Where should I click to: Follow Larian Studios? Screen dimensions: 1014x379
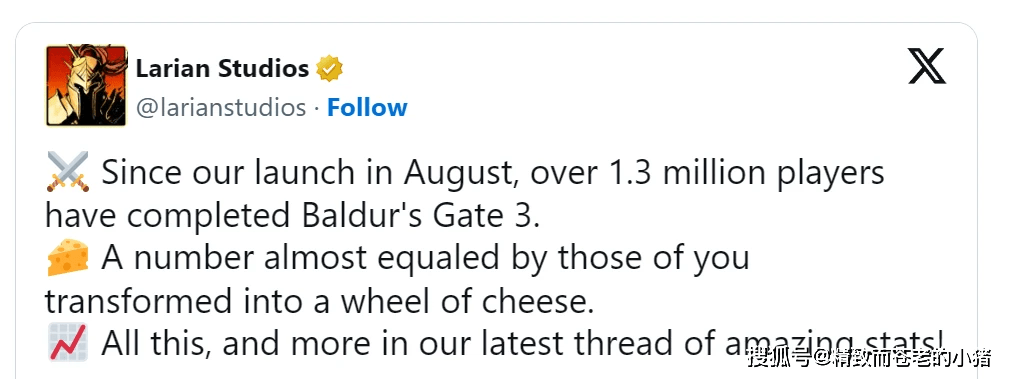[x=367, y=107]
